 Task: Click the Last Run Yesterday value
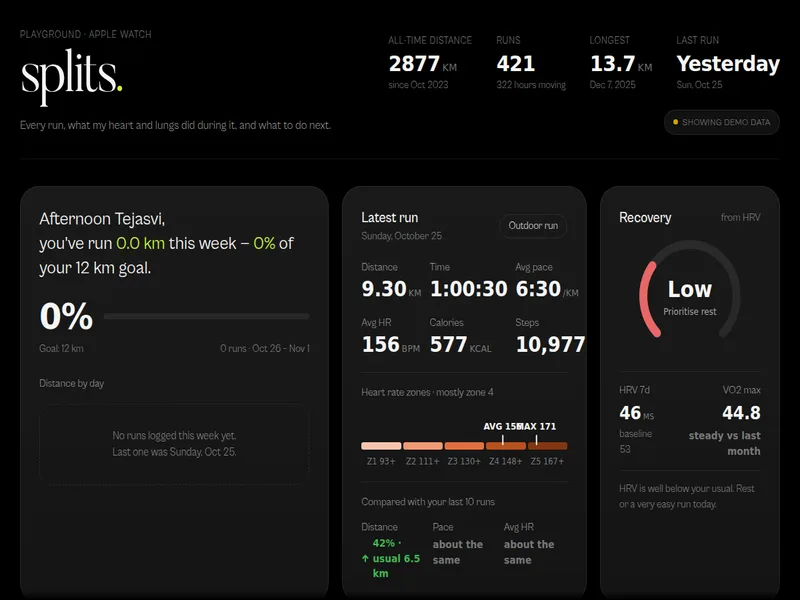point(728,64)
